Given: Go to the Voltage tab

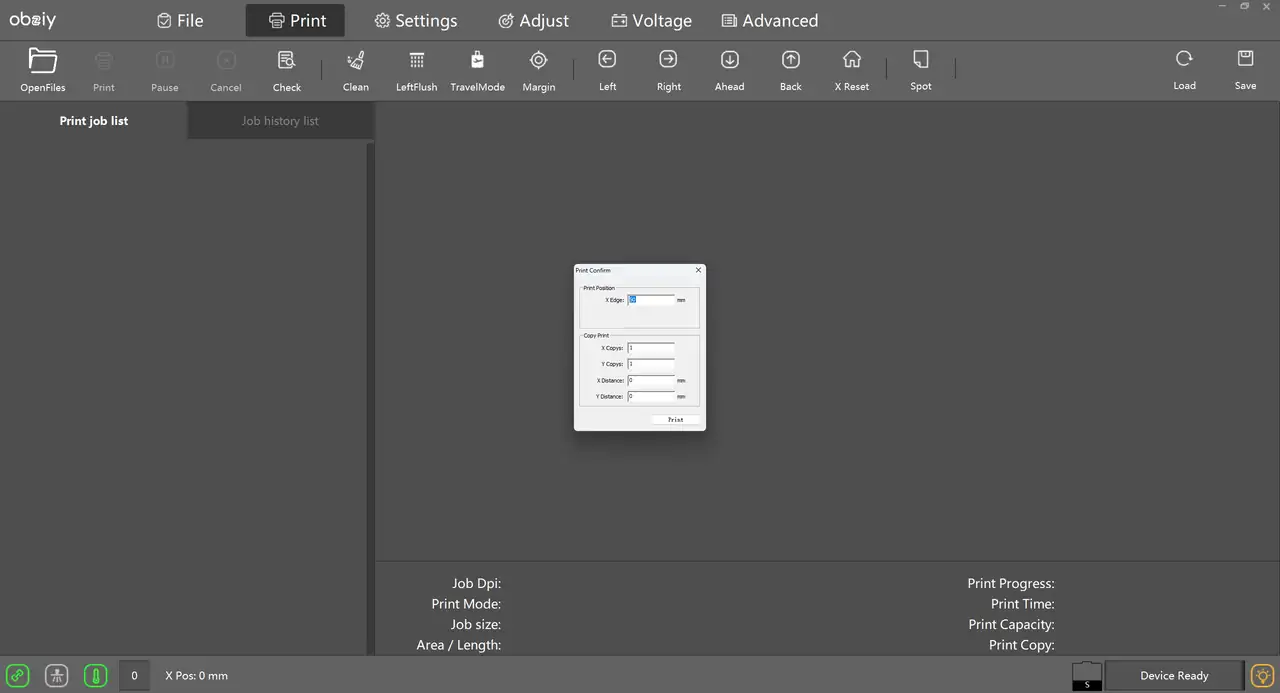Looking at the screenshot, I should 651,20.
